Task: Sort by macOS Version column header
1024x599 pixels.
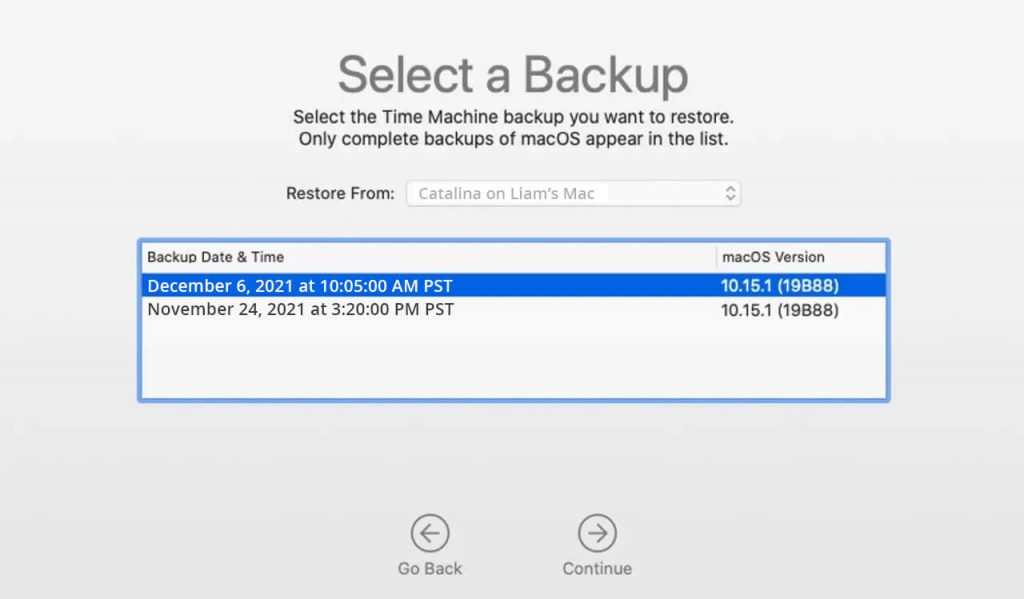Action: coord(773,257)
